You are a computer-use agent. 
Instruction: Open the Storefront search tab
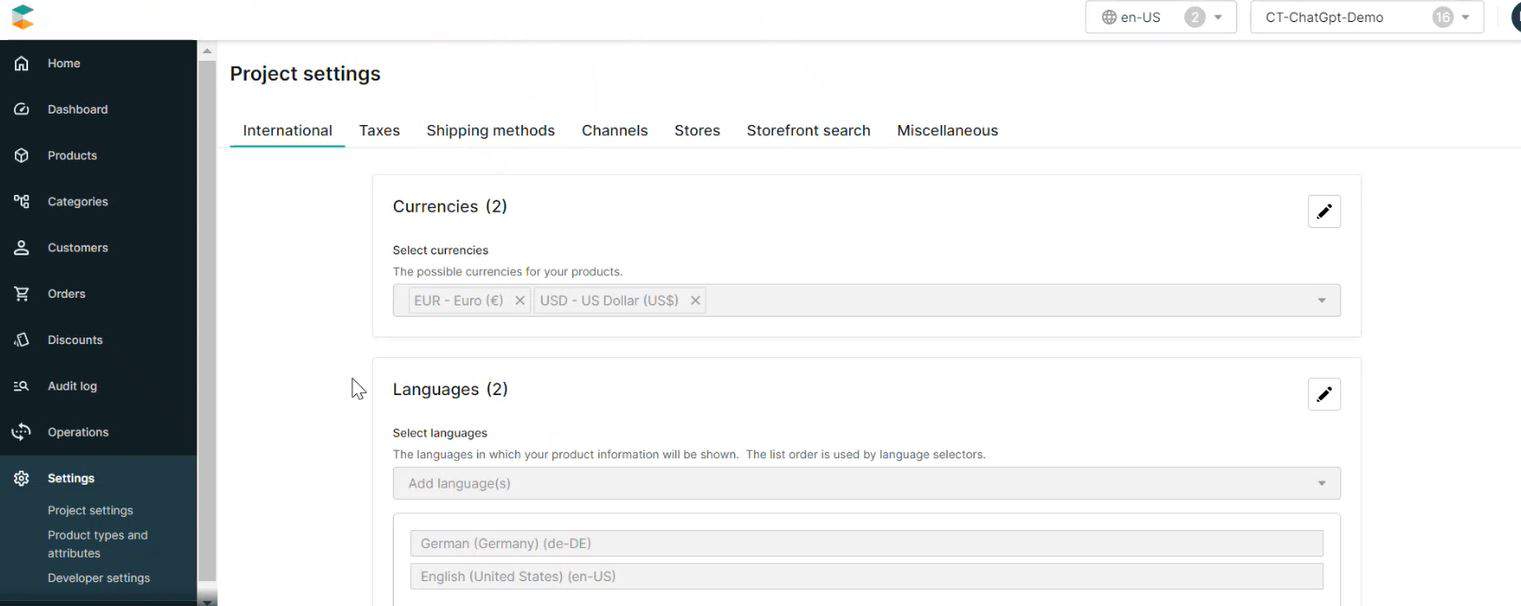point(808,130)
